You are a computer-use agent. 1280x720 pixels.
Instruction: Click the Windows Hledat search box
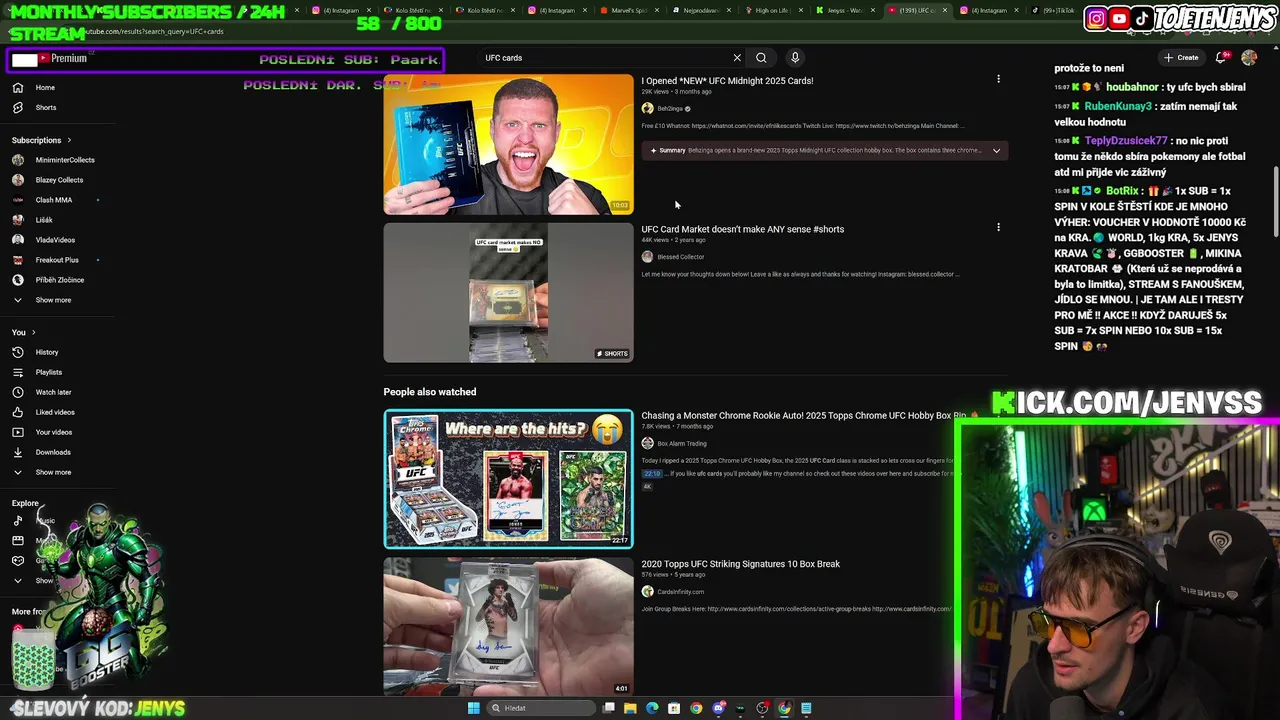539,708
